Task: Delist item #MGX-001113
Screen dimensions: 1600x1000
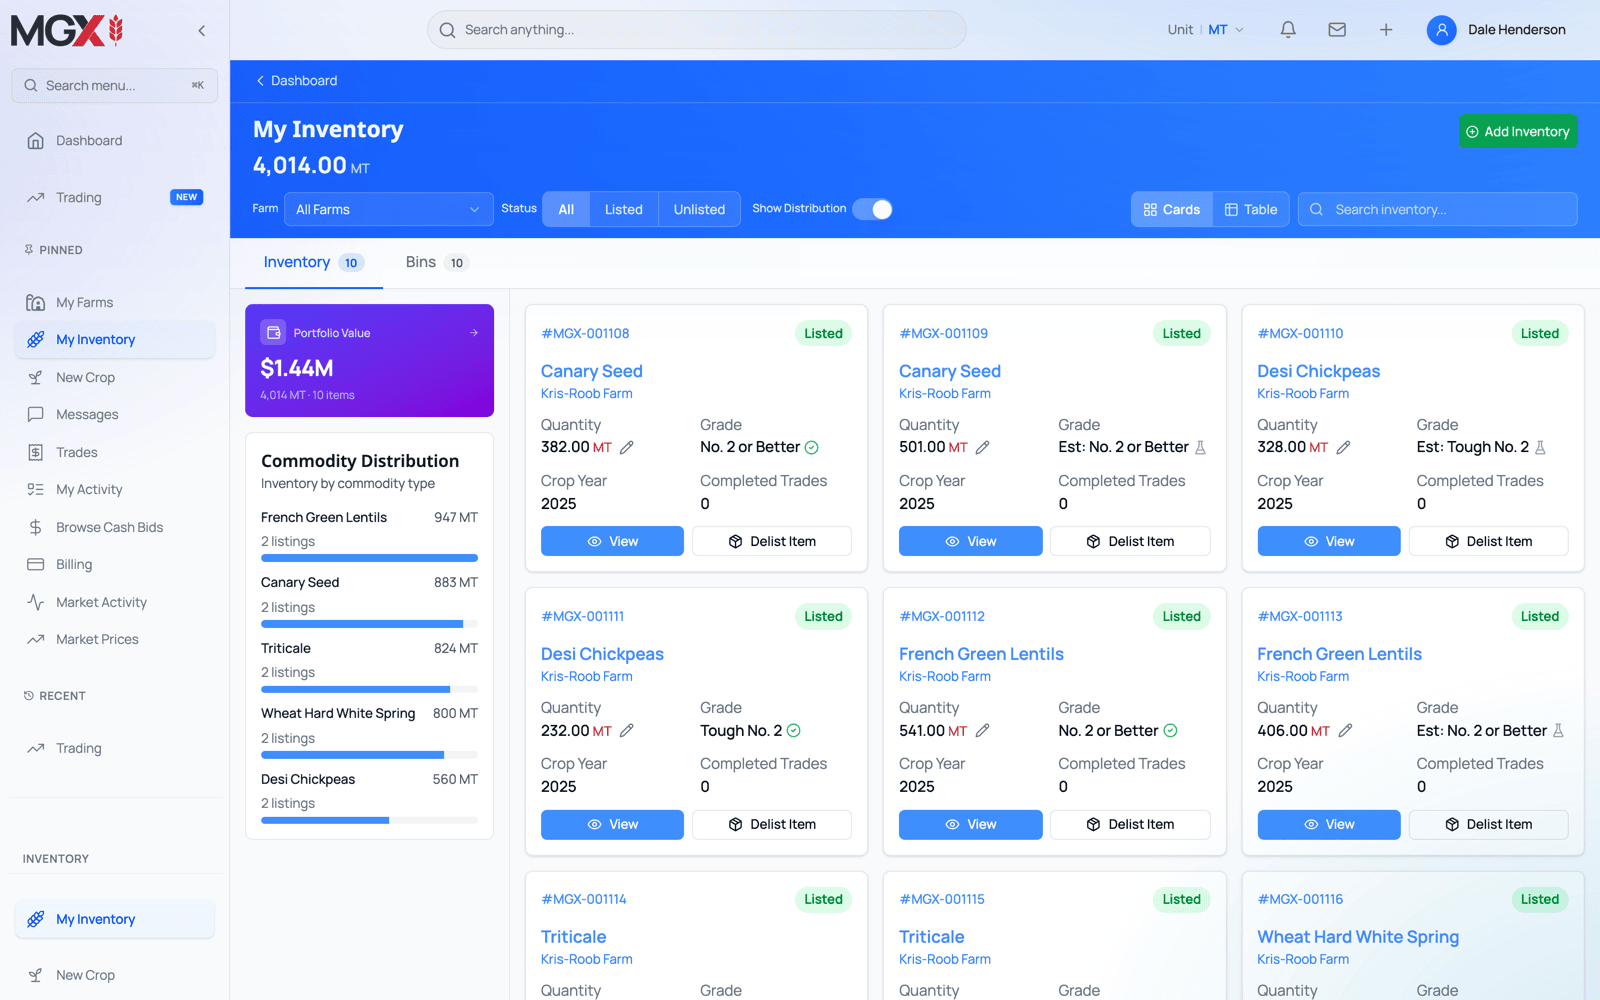Action: pos(1488,824)
